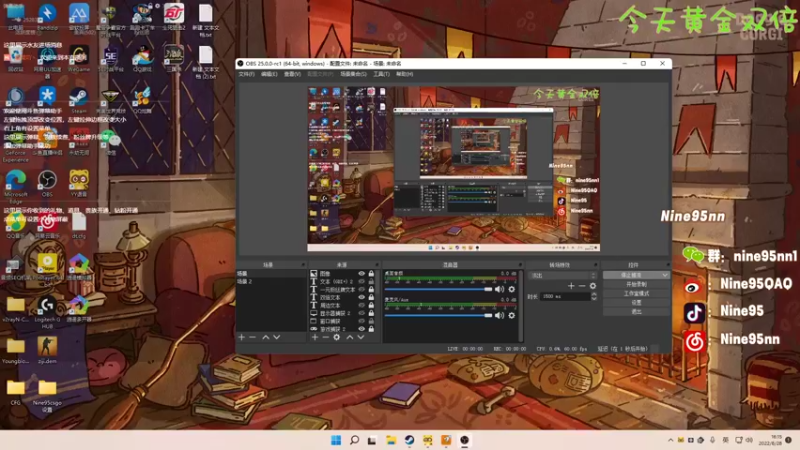Image resolution: width=800 pixels, height=450 pixels.
Task: Toggle lock for 周边文本 source
Action: (371, 305)
